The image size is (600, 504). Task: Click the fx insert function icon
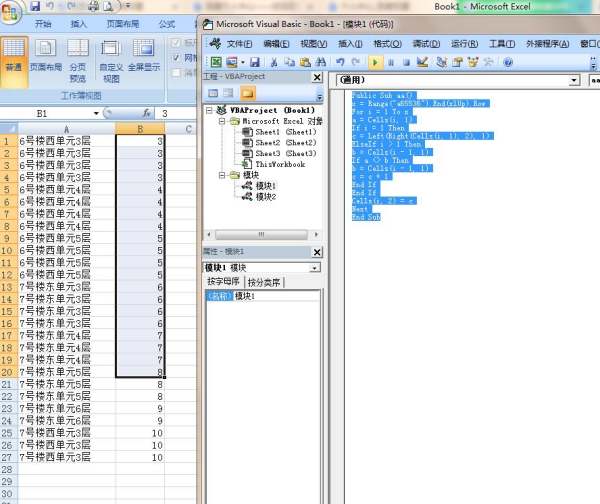coord(147,114)
